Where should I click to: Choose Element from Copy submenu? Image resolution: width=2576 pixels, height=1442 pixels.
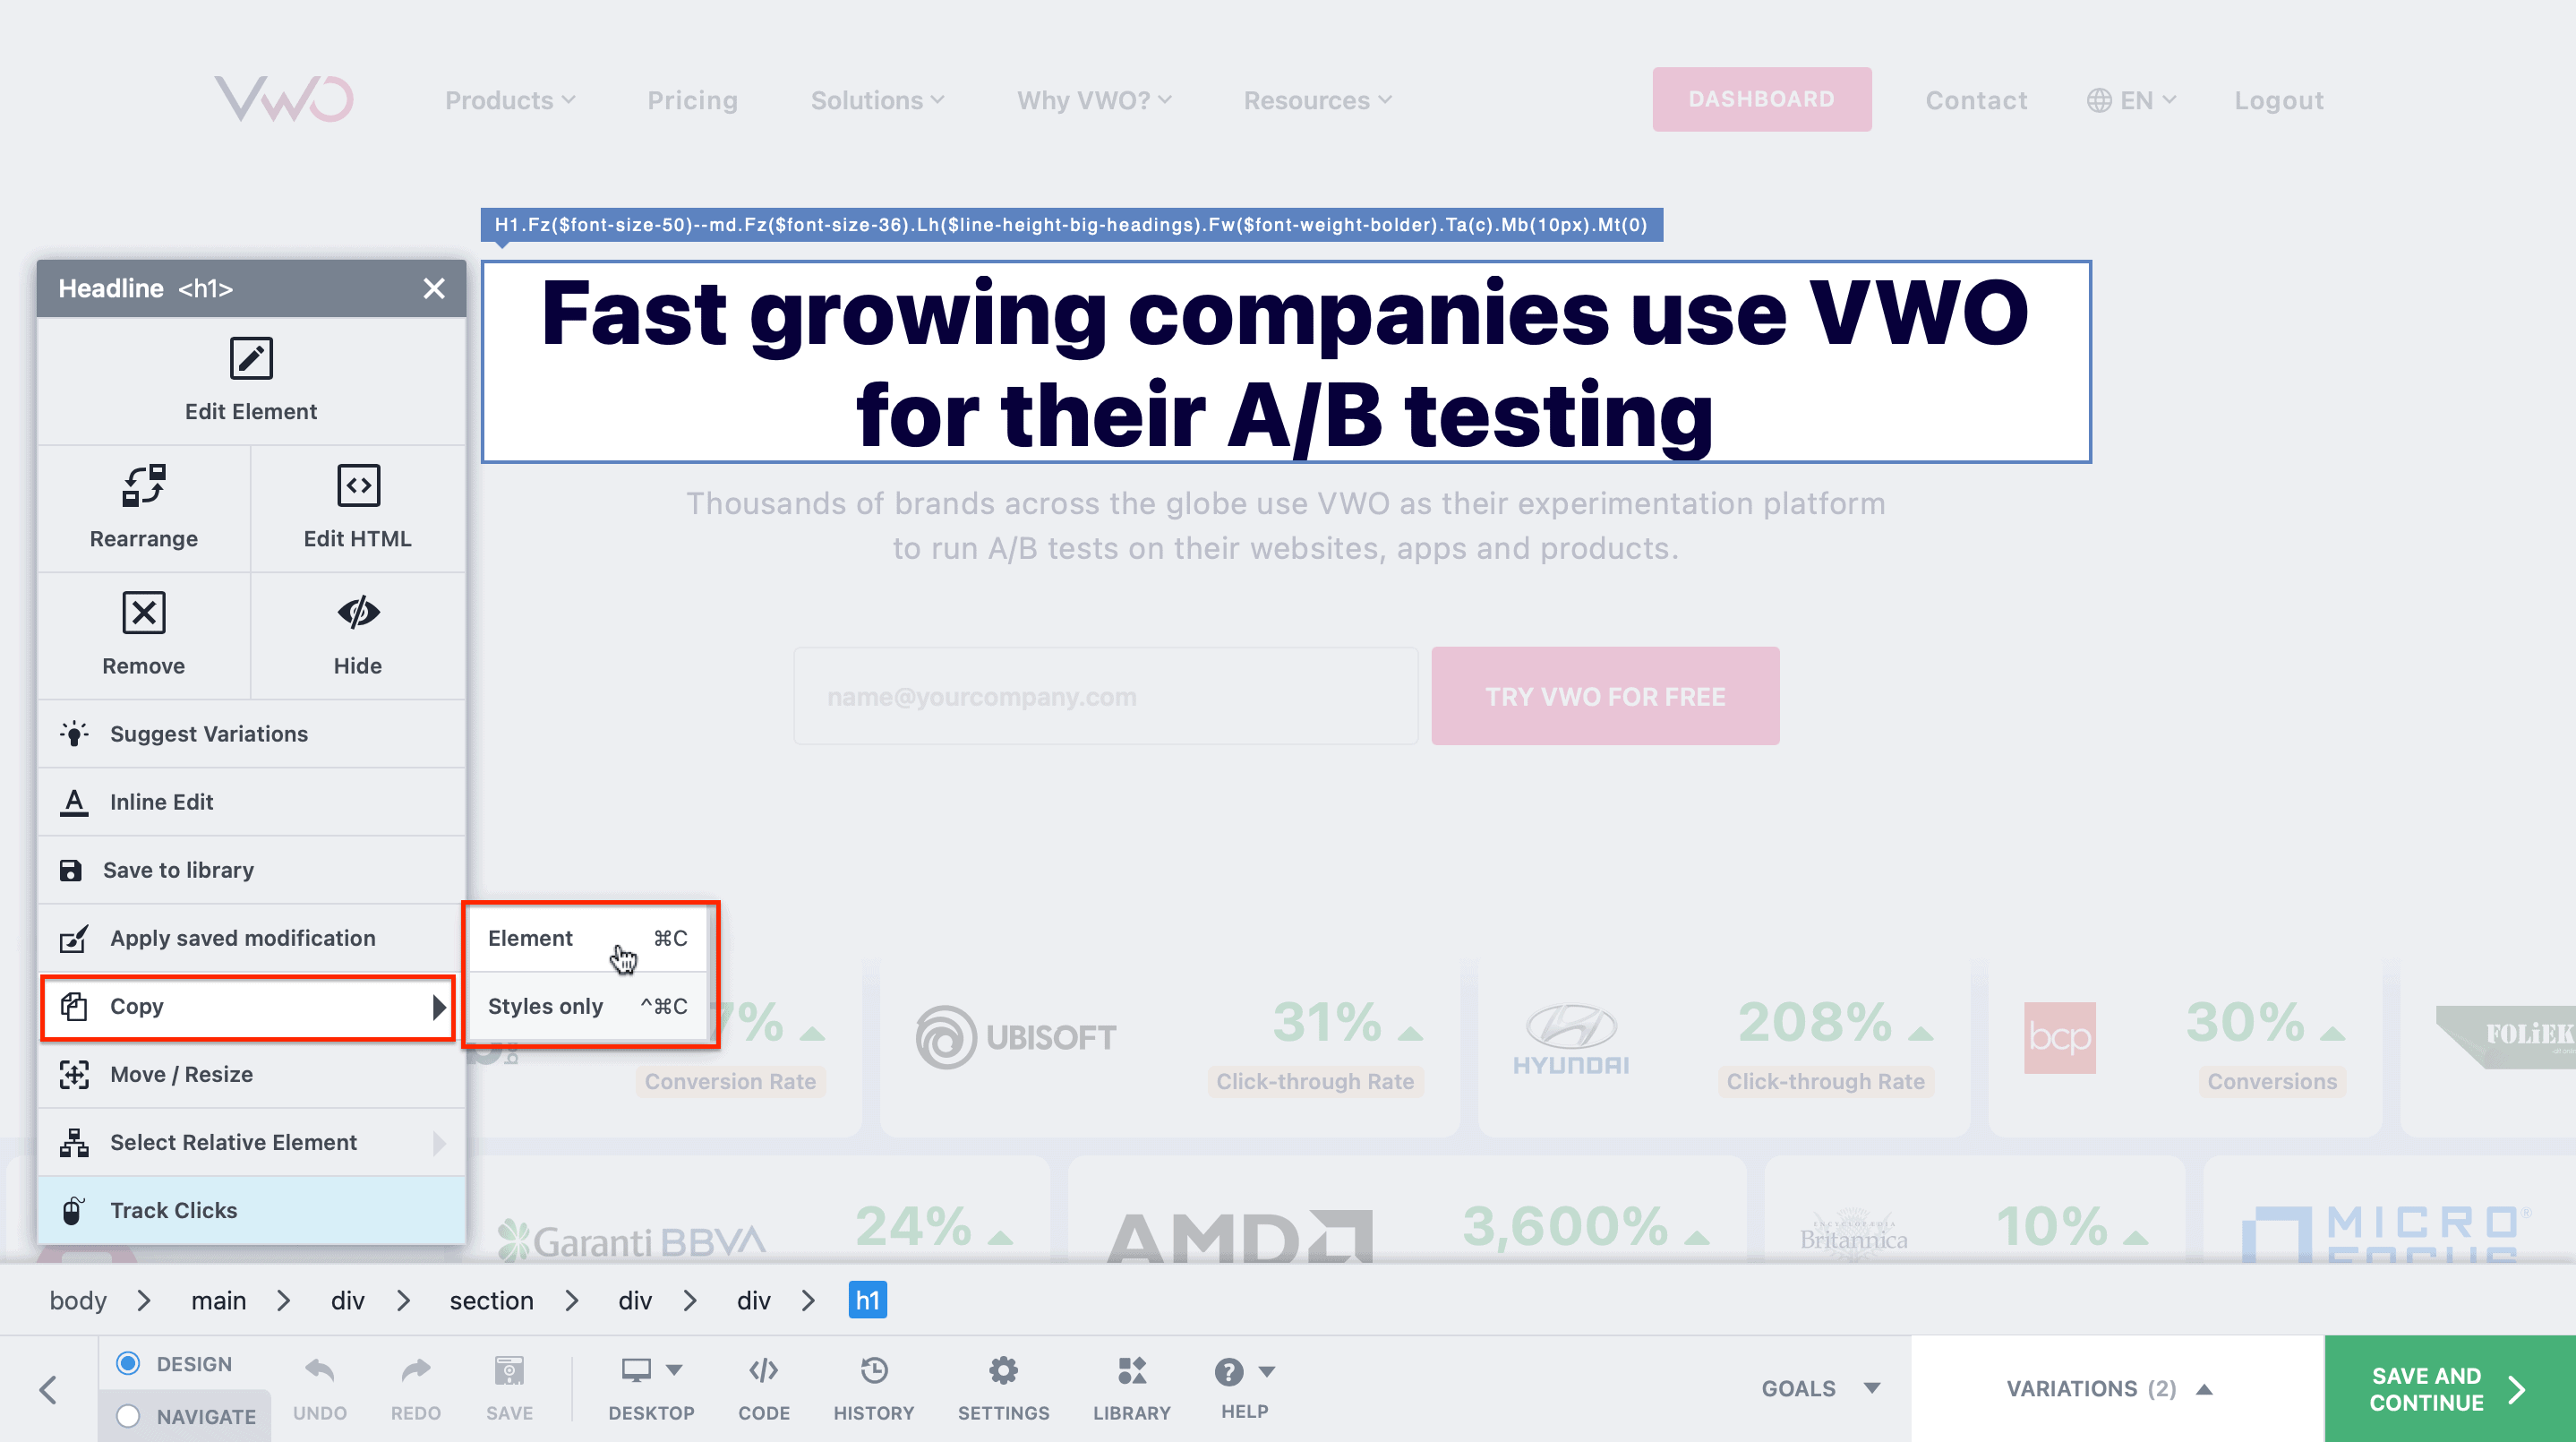click(588, 938)
